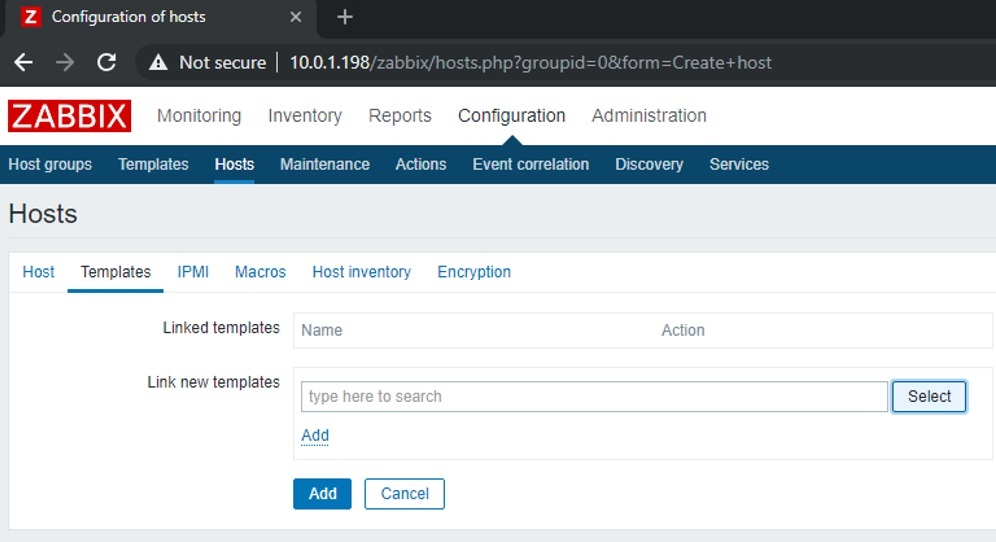Viewport: 996px width, 542px height.
Task: Click the blue Add button
Action: [x=322, y=494]
